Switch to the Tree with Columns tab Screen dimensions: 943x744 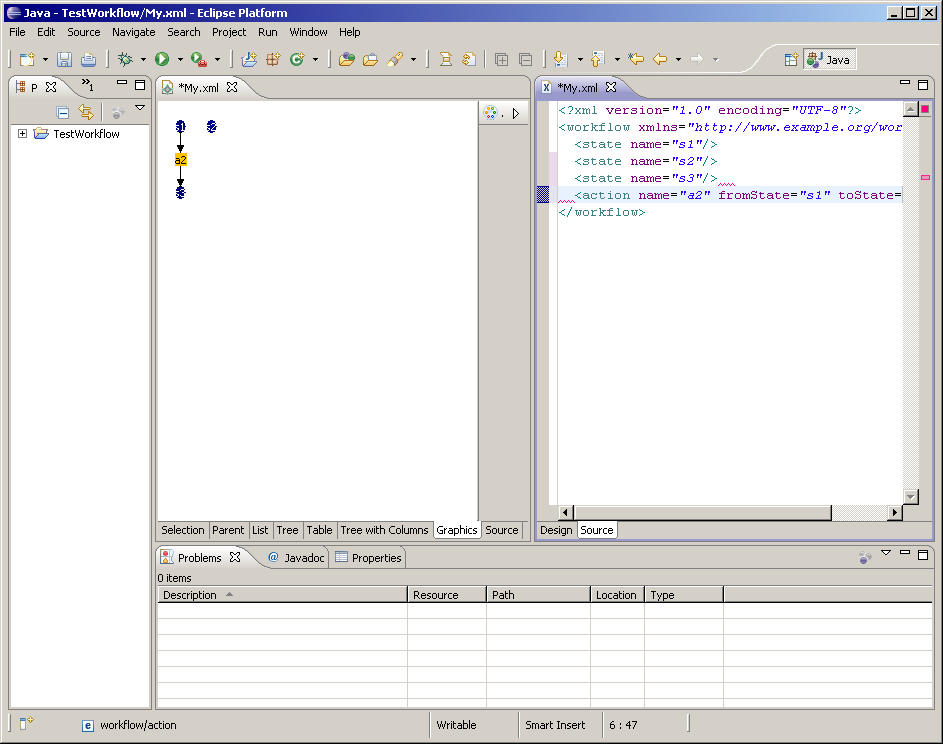point(384,530)
